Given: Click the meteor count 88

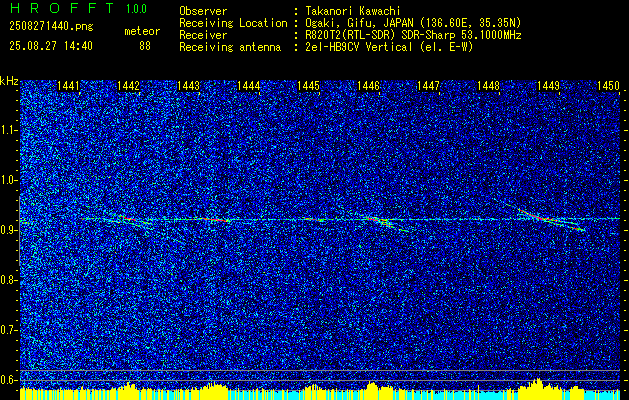Looking at the screenshot, I should (145, 46).
